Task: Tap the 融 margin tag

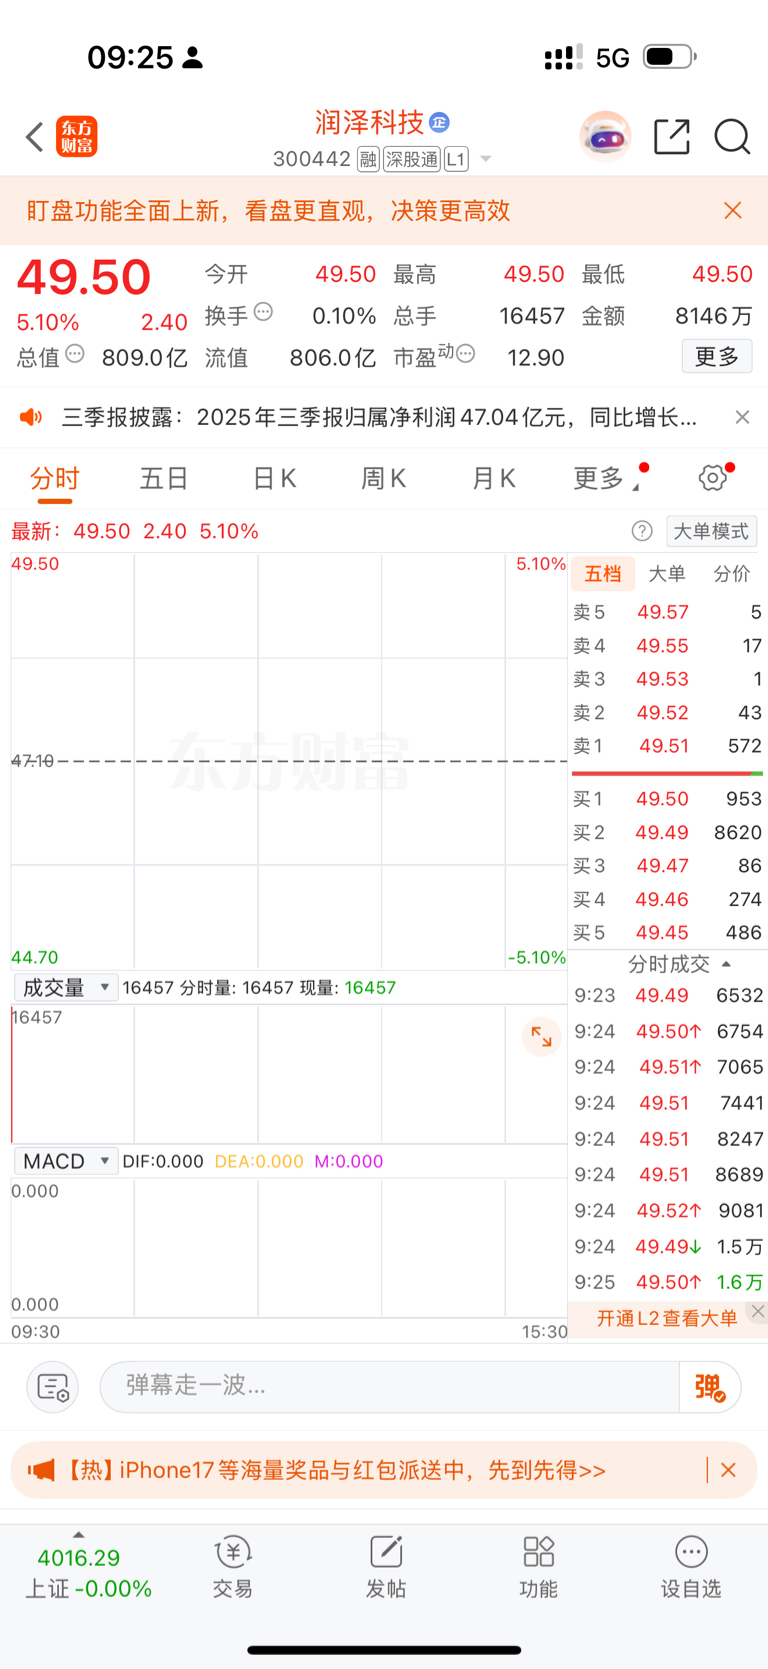Action: click(368, 159)
